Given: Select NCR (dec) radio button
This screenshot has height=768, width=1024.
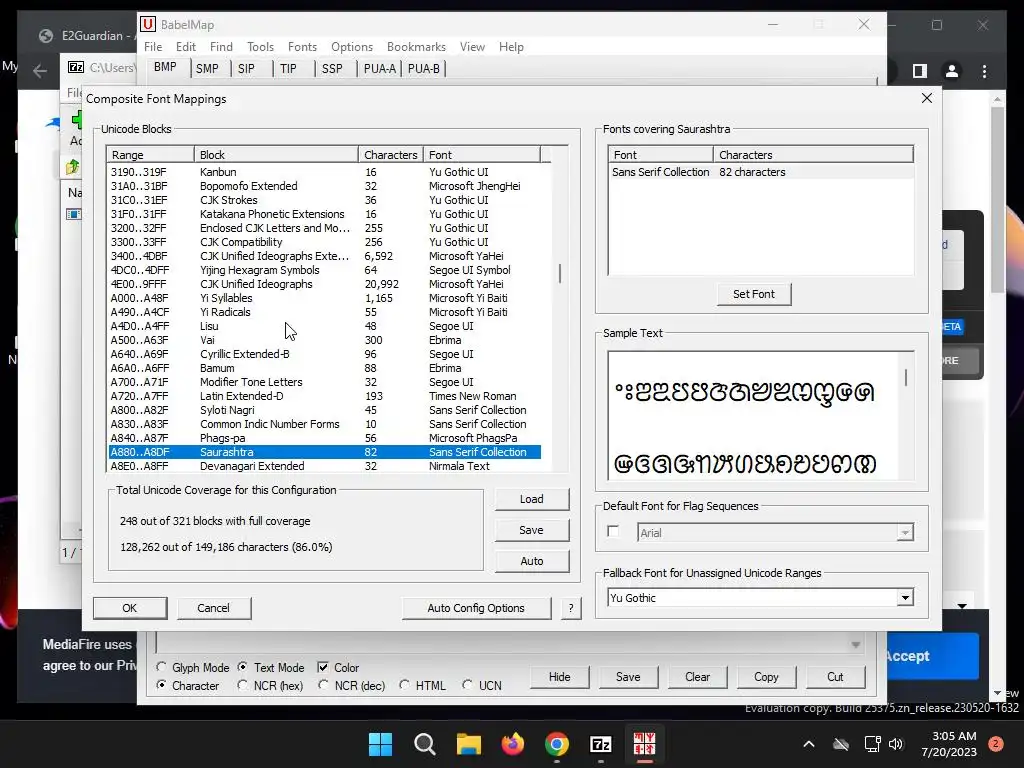Looking at the screenshot, I should pyautogui.click(x=323, y=685).
